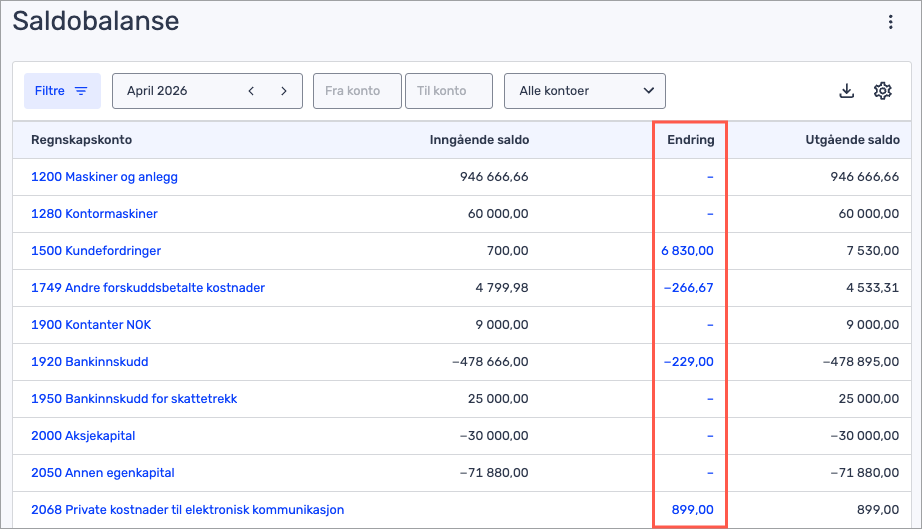This screenshot has width=922, height=529.
Task: Go to previous month with left chevron
Action: click(252, 91)
